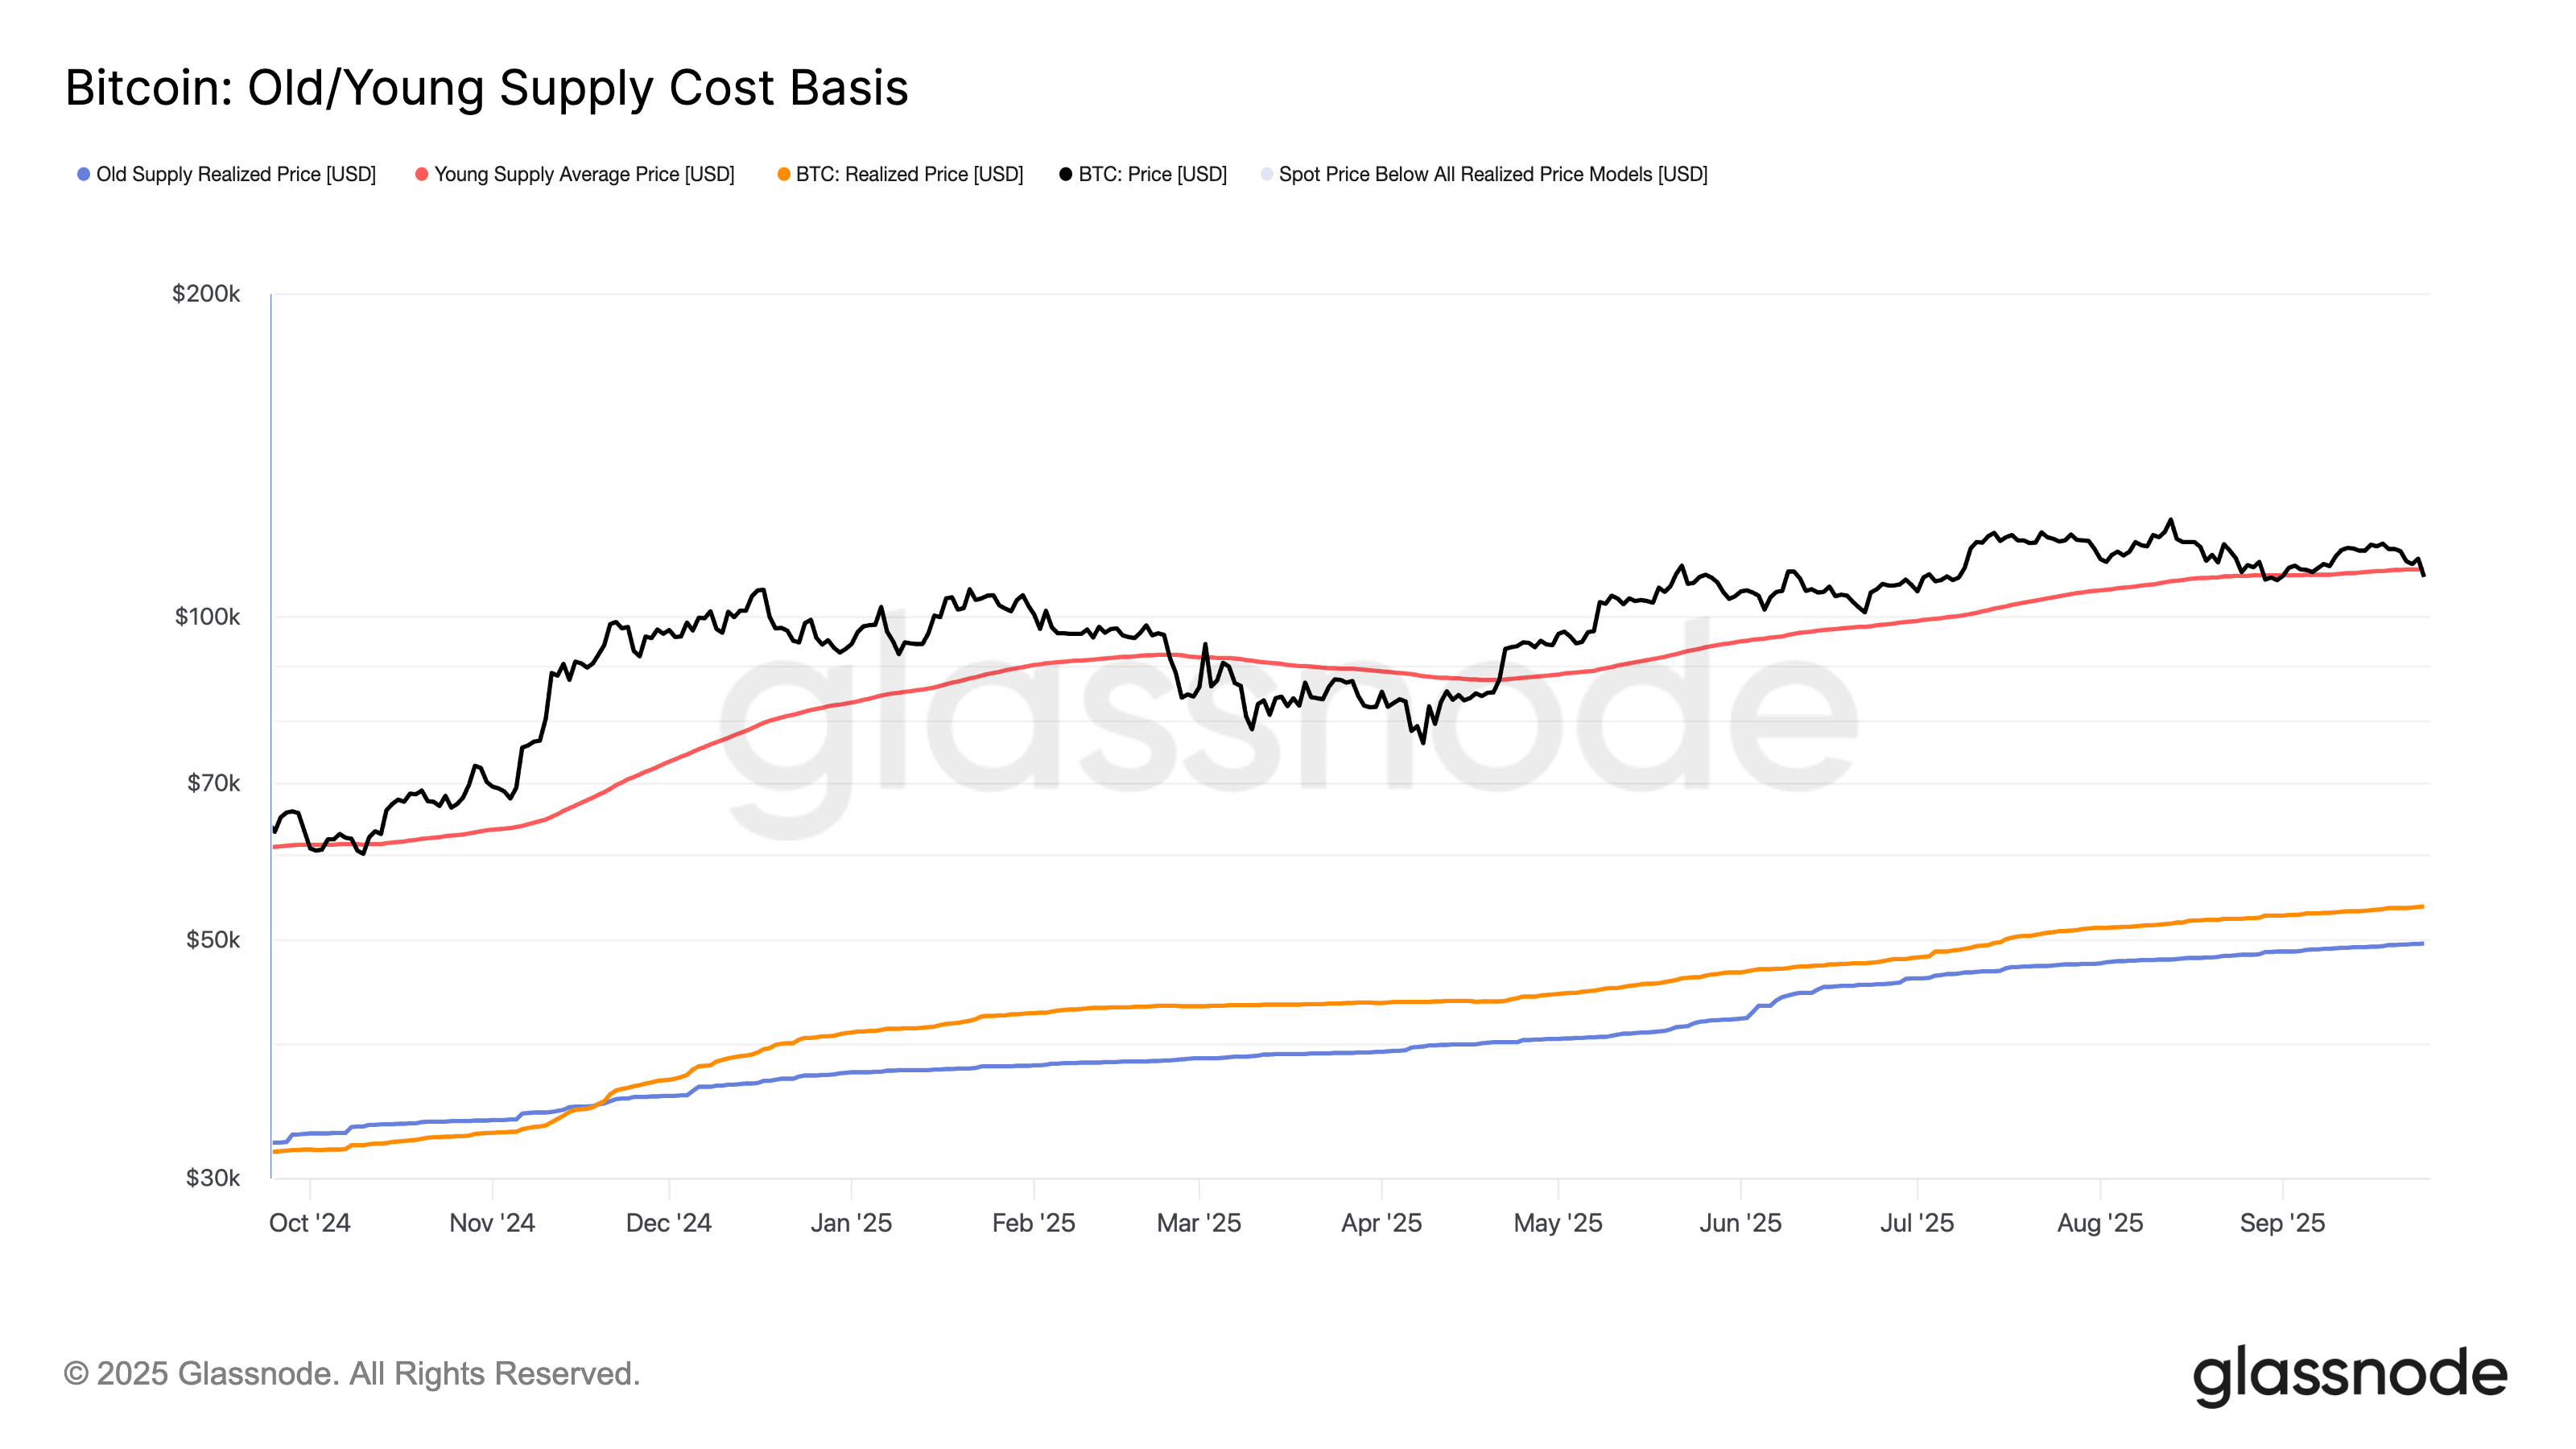Click the pale Spot Price Below legend dot
This screenshot has width=2576, height=1449.
(1267, 174)
